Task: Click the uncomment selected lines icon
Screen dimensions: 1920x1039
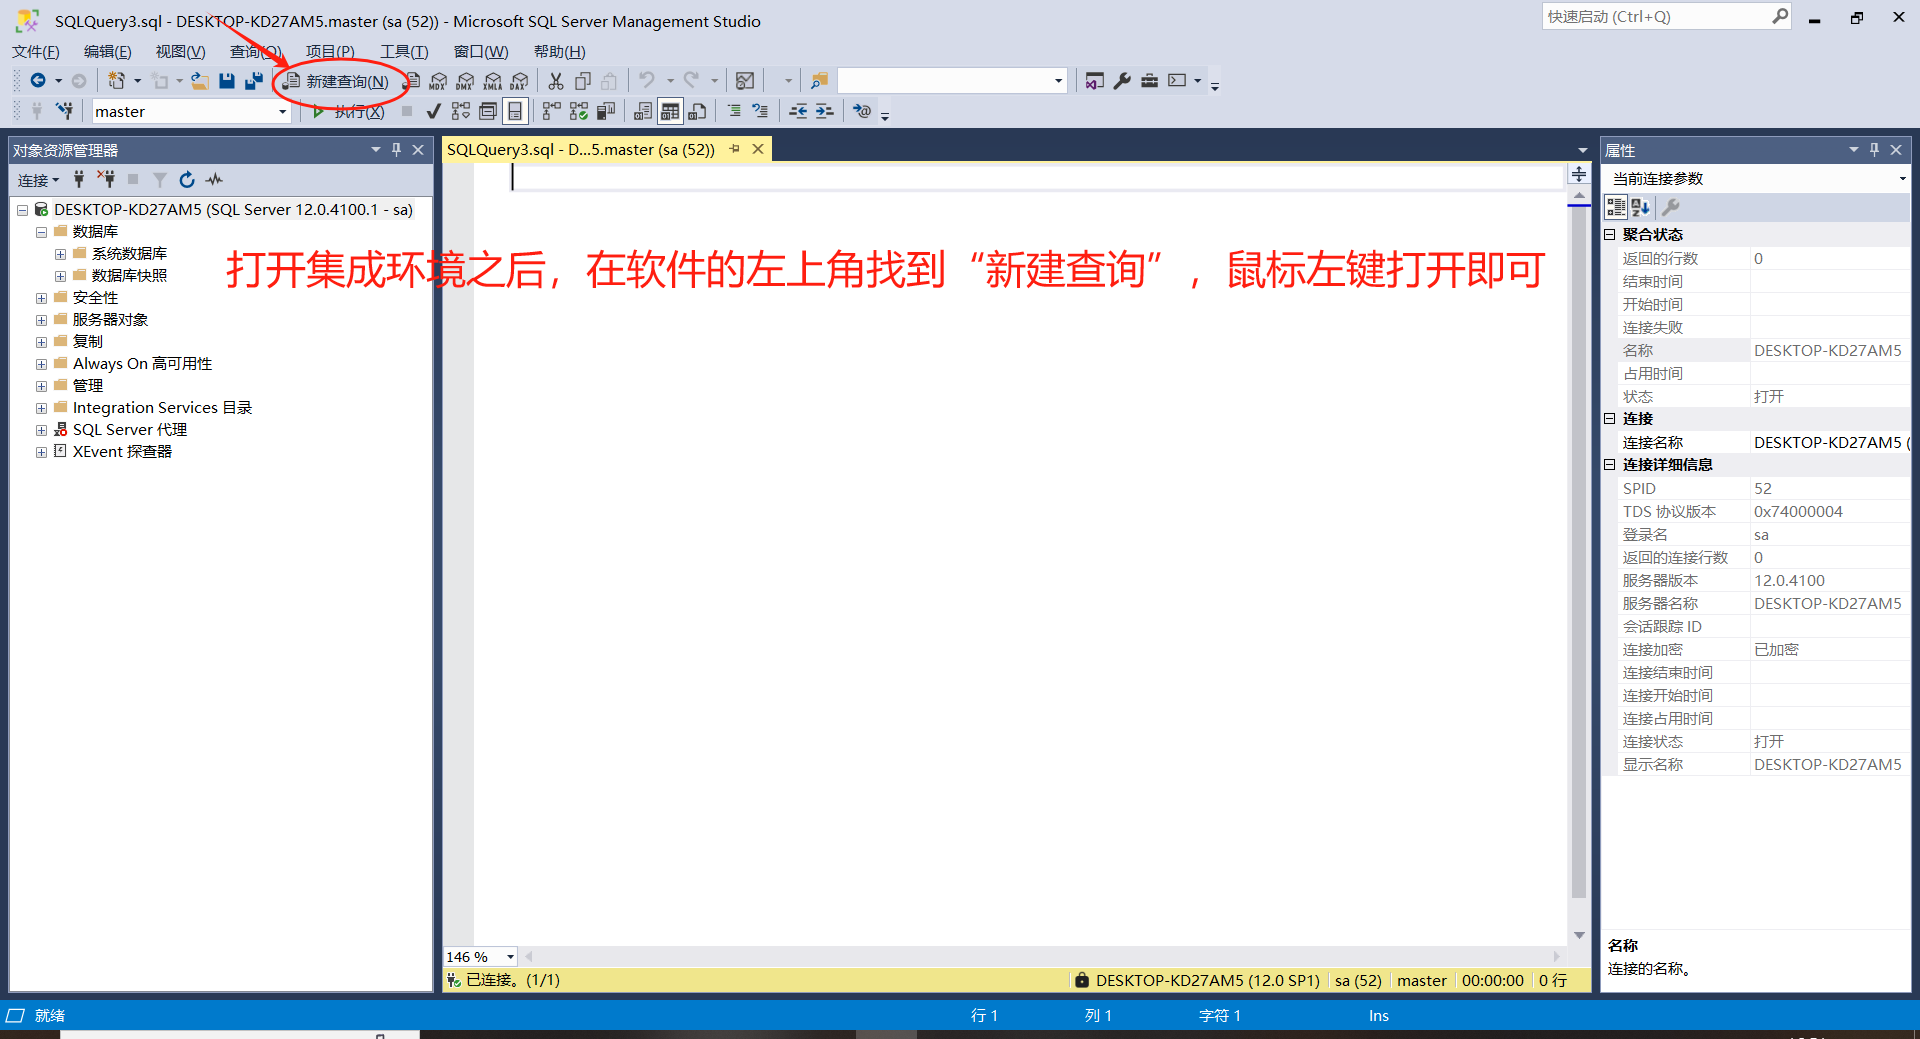Action: [x=761, y=112]
